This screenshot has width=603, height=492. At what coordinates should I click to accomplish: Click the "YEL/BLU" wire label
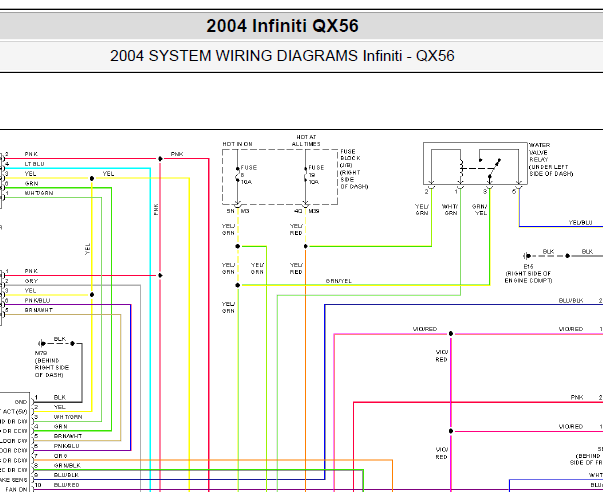[x=580, y=222]
